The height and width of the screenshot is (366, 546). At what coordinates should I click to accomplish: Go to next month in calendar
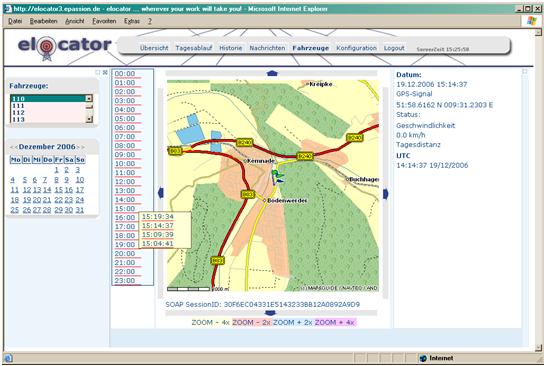(x=78, y=147)
